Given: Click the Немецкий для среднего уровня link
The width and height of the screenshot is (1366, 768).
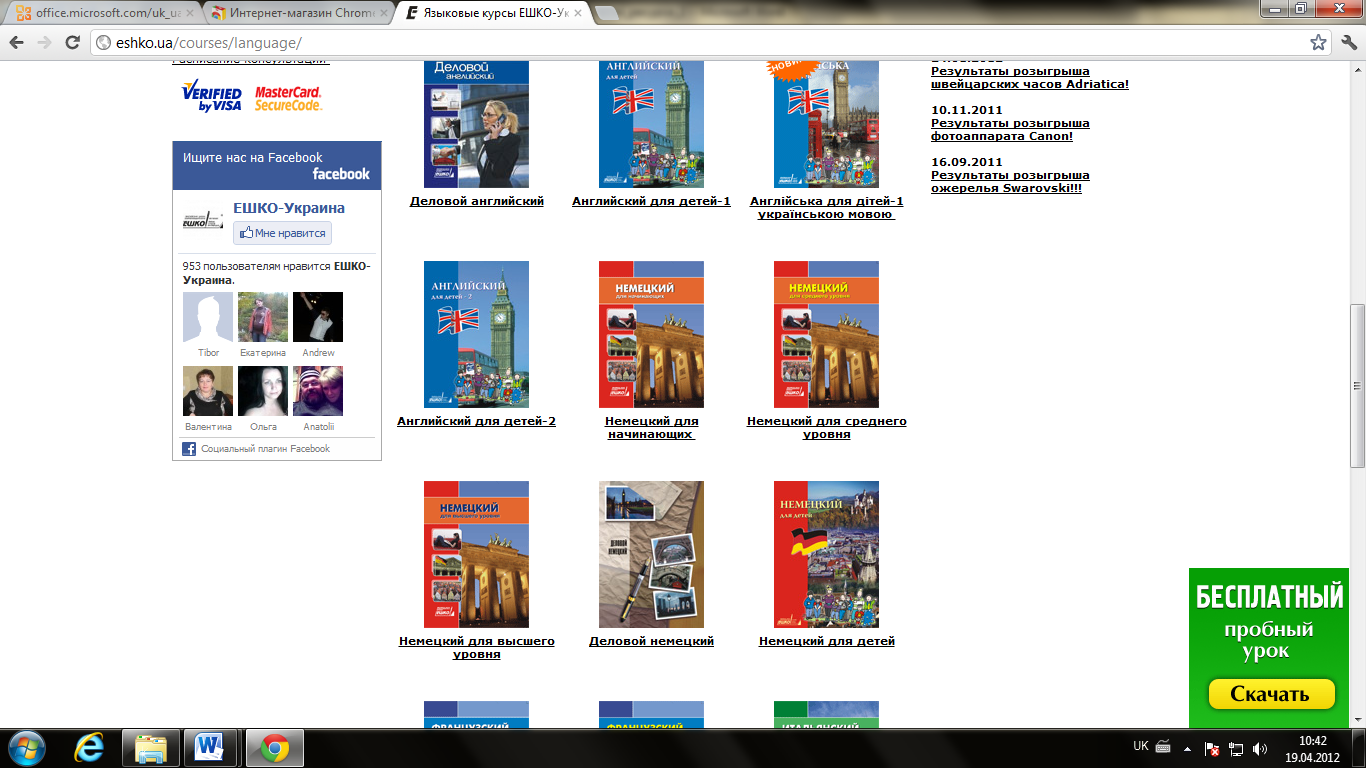Looking at the screenshot, I should tap(827, 428).
